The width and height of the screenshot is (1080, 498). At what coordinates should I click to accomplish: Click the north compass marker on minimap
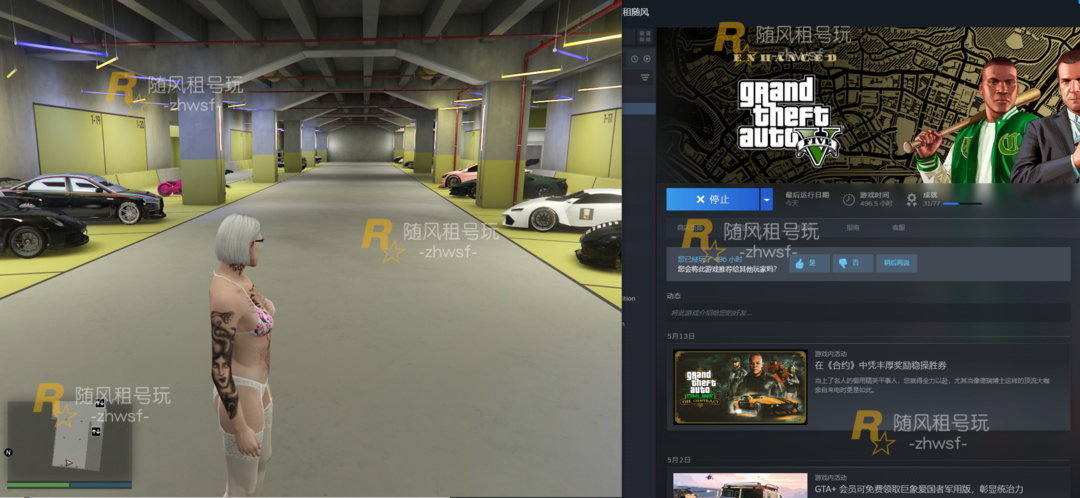[x=8, y=453]
